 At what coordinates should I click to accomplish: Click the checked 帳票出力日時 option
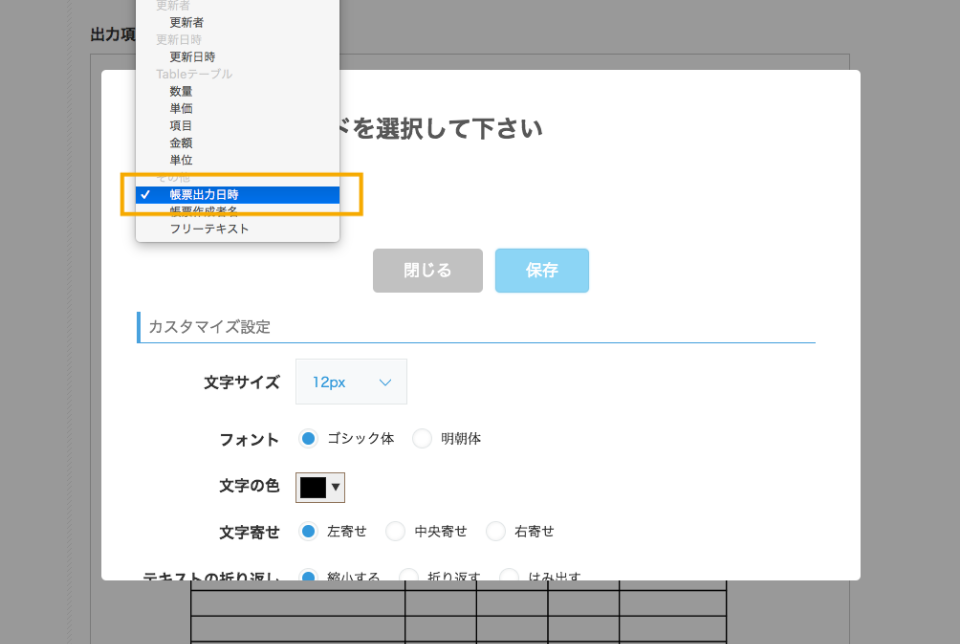(x=204, y=194)
